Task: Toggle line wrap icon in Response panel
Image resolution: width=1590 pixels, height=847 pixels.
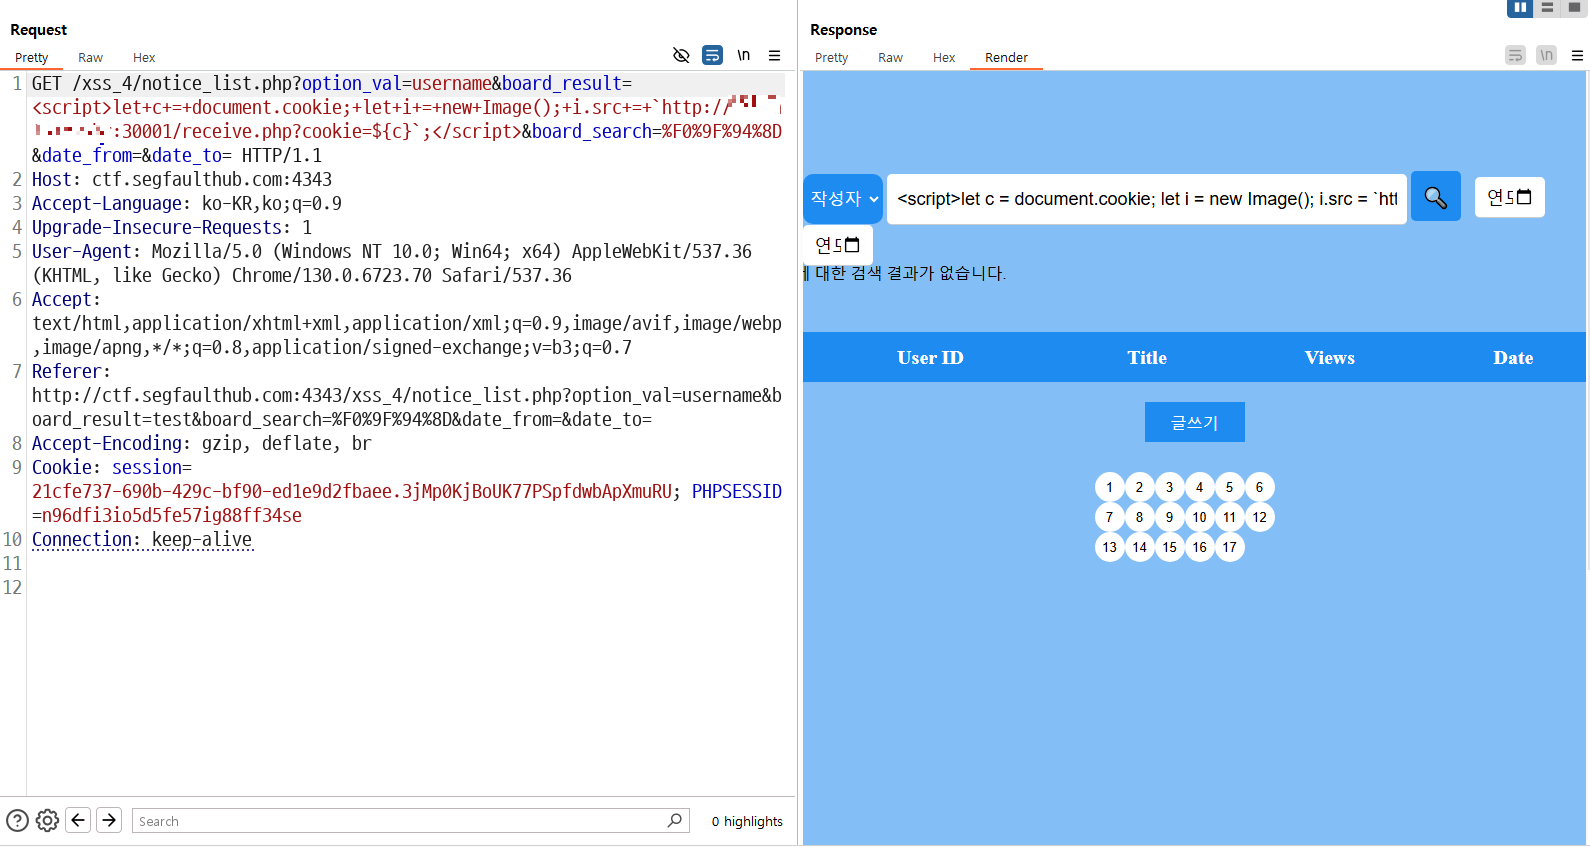Action: coord(1515,55)
